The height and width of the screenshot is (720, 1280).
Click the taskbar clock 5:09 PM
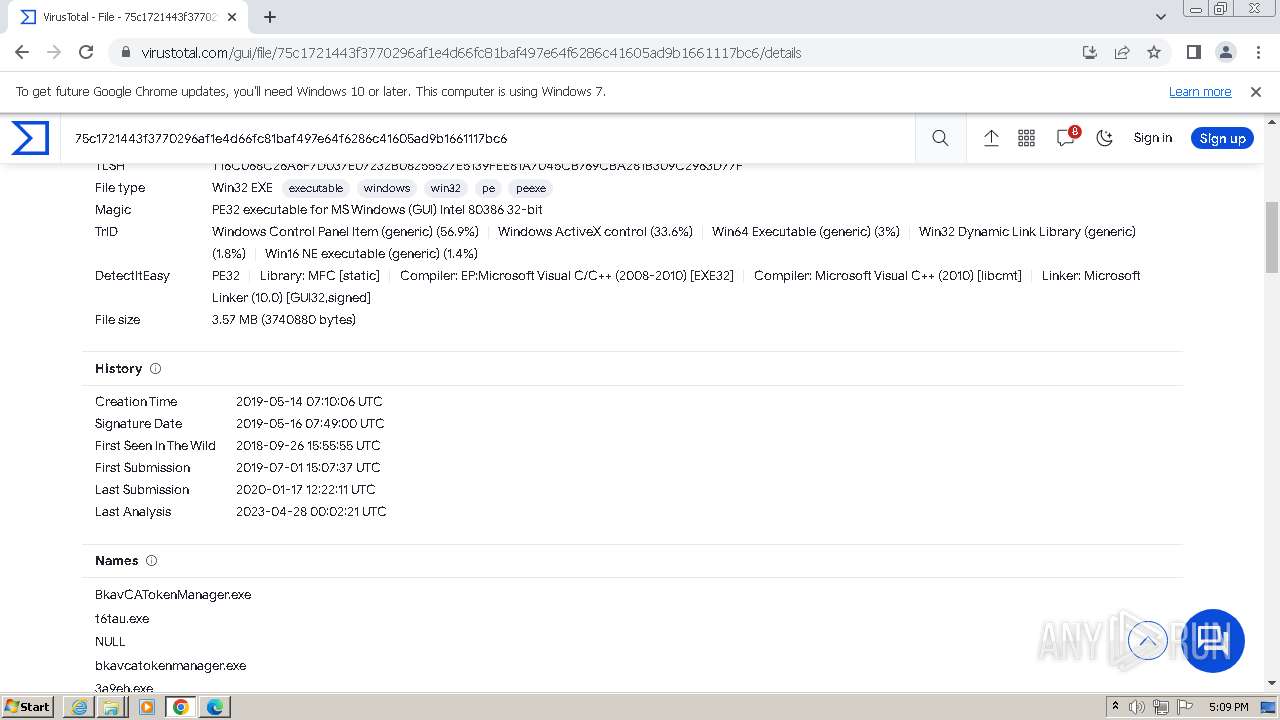[x=1228, y=707]
